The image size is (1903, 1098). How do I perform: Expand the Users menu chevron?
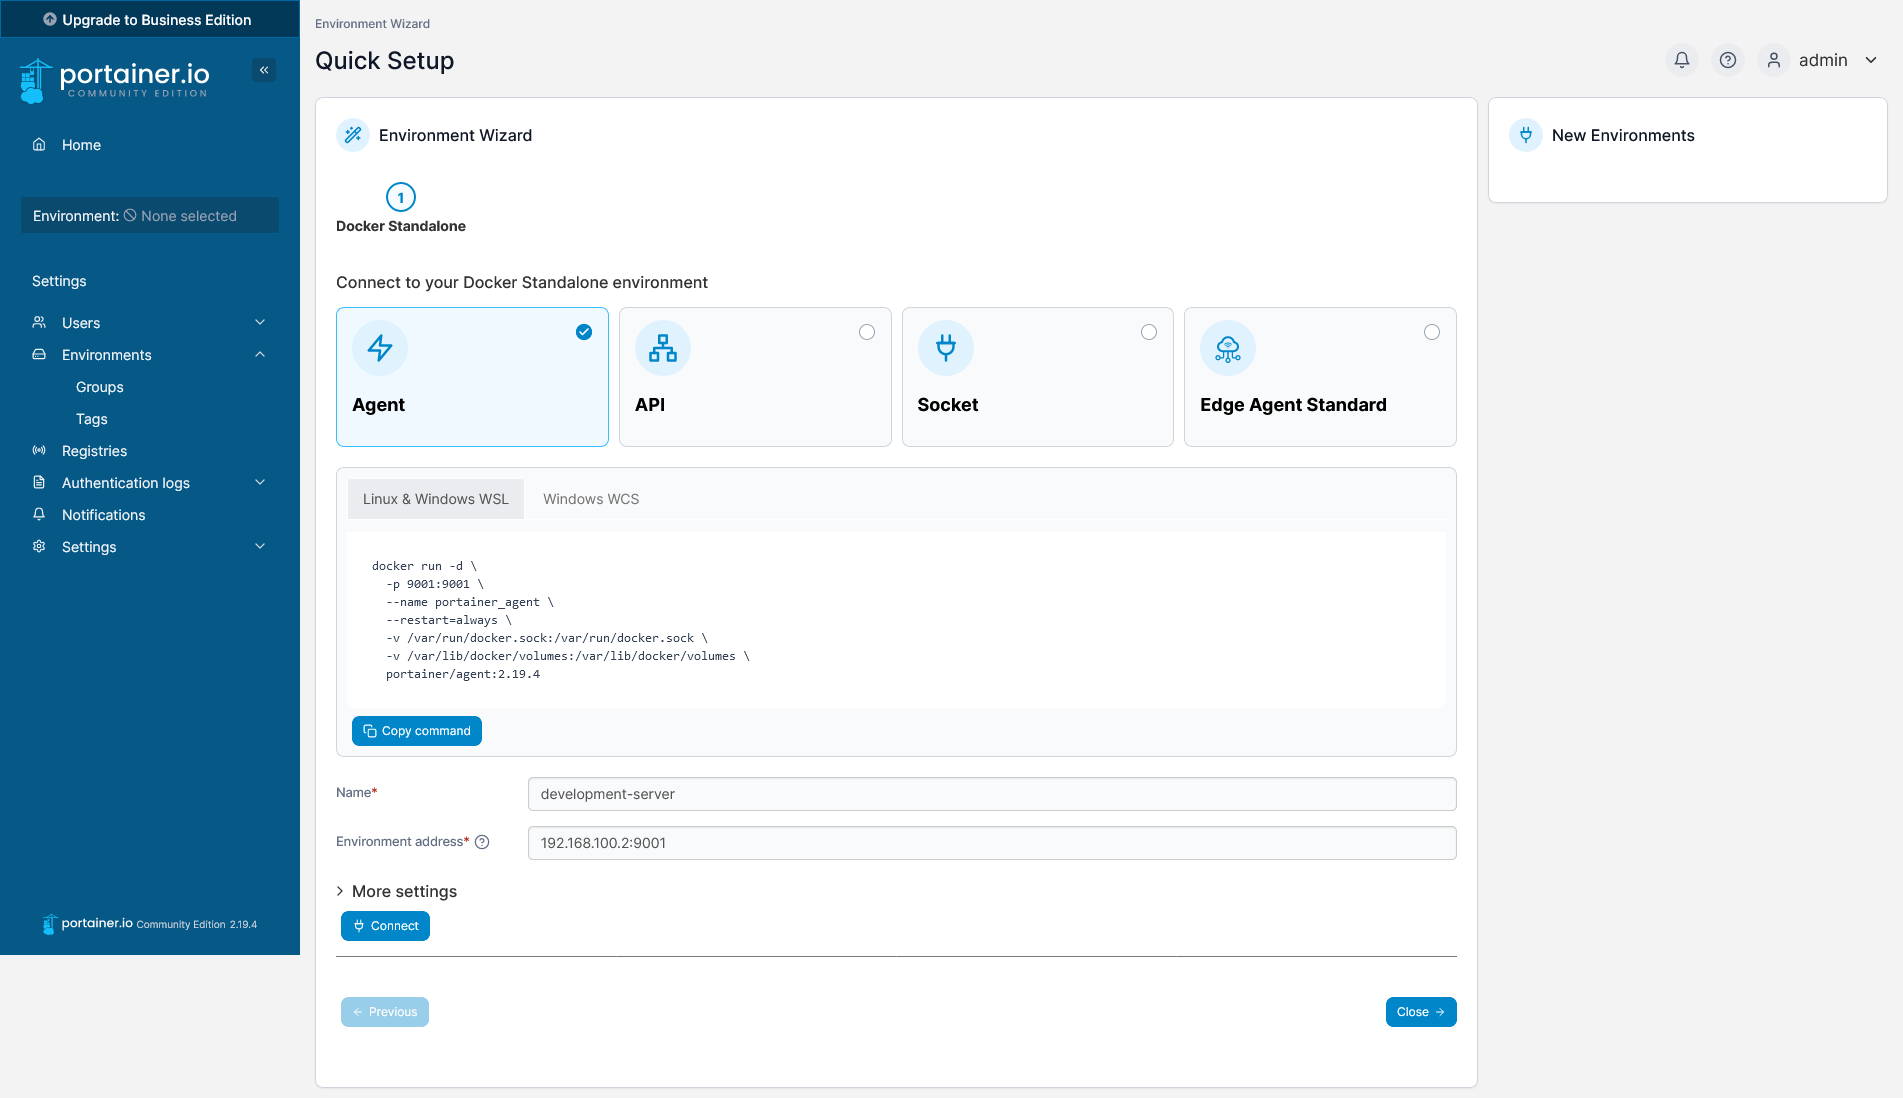point(260,323)
